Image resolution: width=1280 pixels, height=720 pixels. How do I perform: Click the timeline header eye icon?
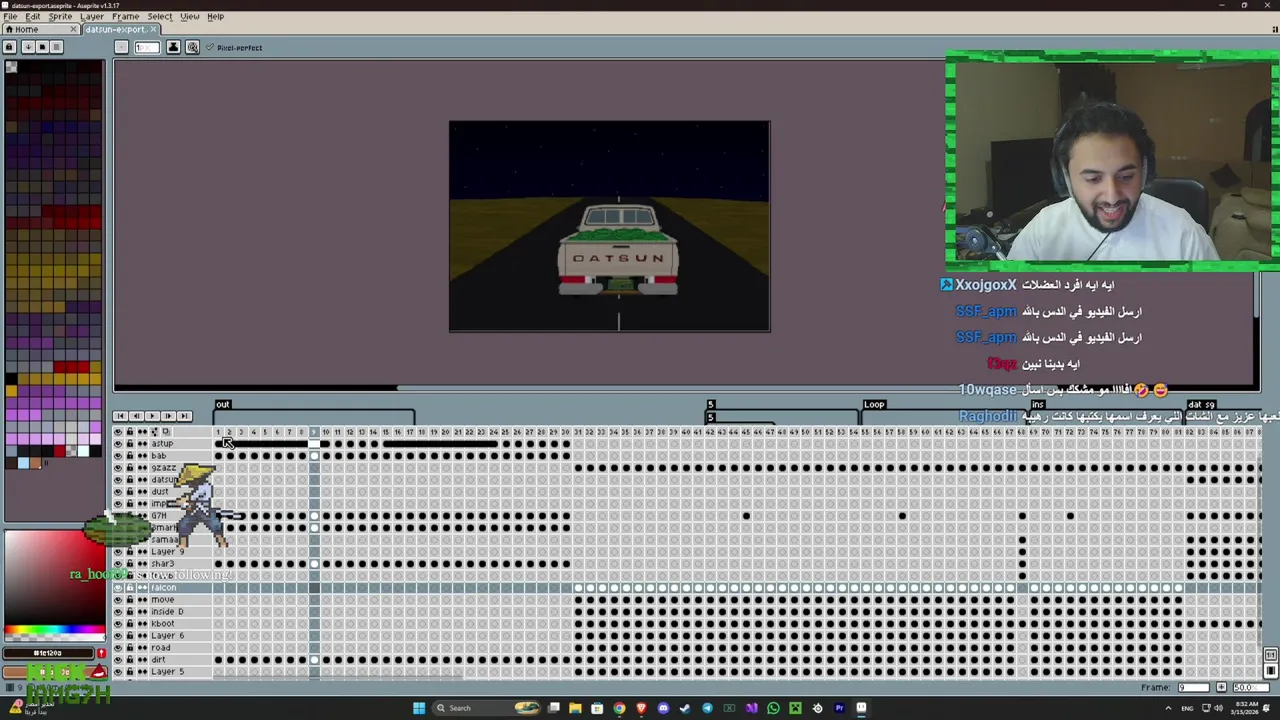118,432
